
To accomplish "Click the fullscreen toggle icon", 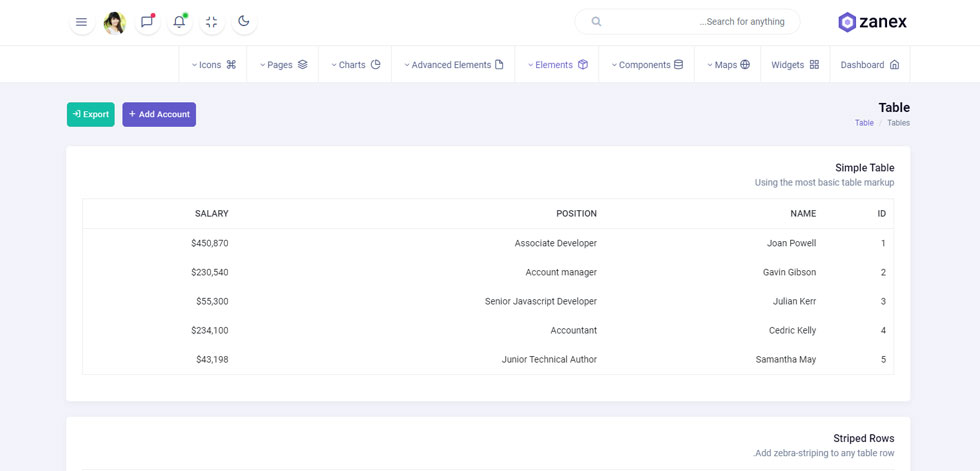I will [212, 22].
